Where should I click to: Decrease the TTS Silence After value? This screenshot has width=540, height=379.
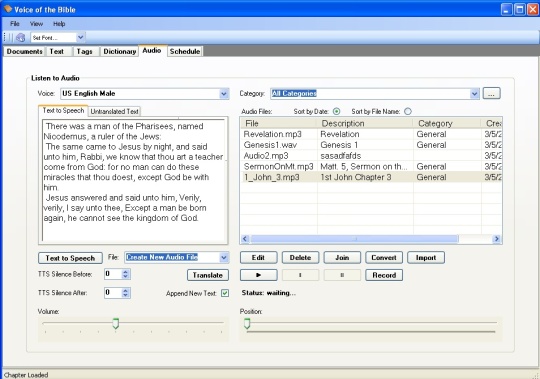click(126, 295)
